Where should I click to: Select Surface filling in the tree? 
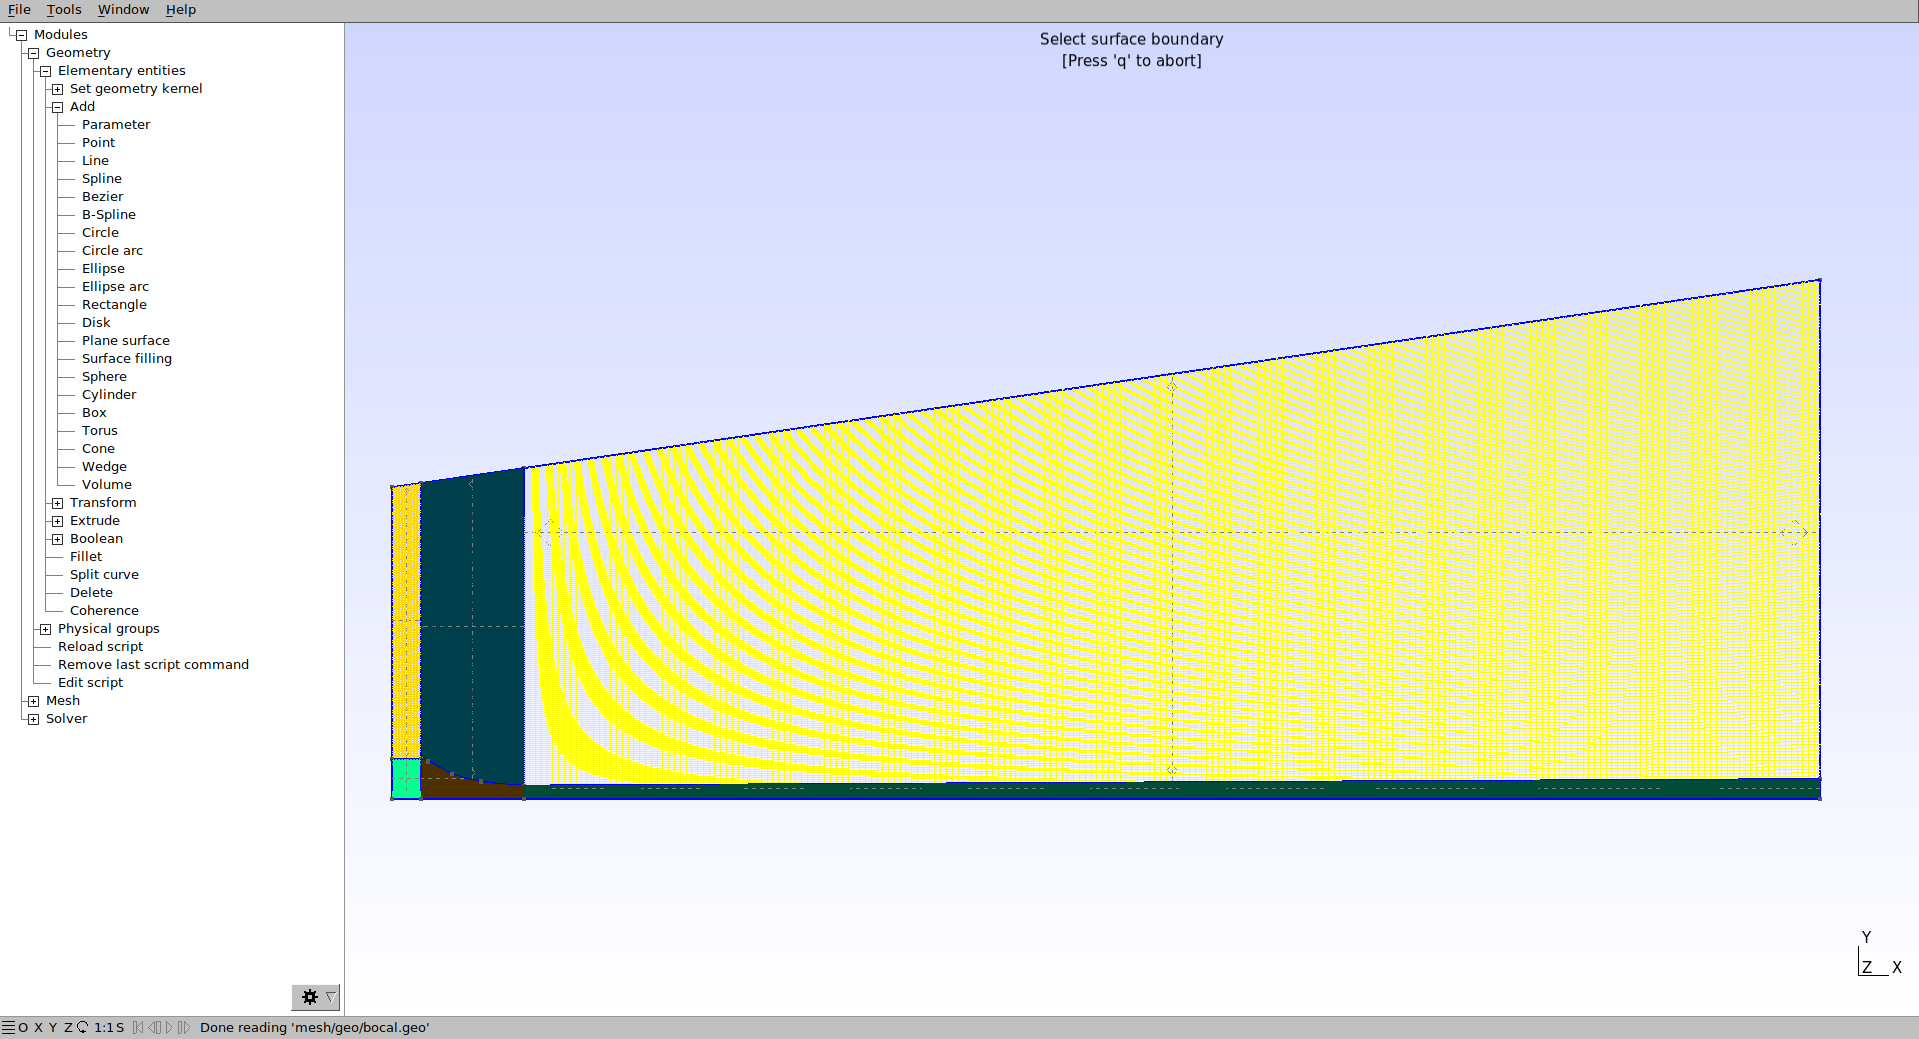(127, 359)
